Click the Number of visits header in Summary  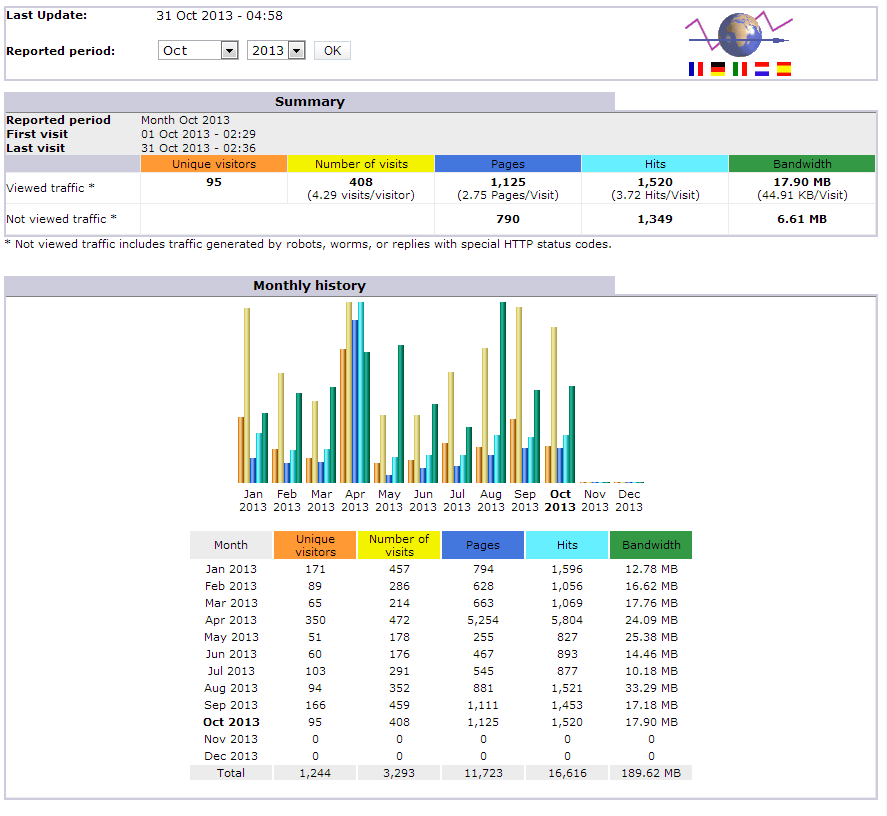[x=361, y=164]
